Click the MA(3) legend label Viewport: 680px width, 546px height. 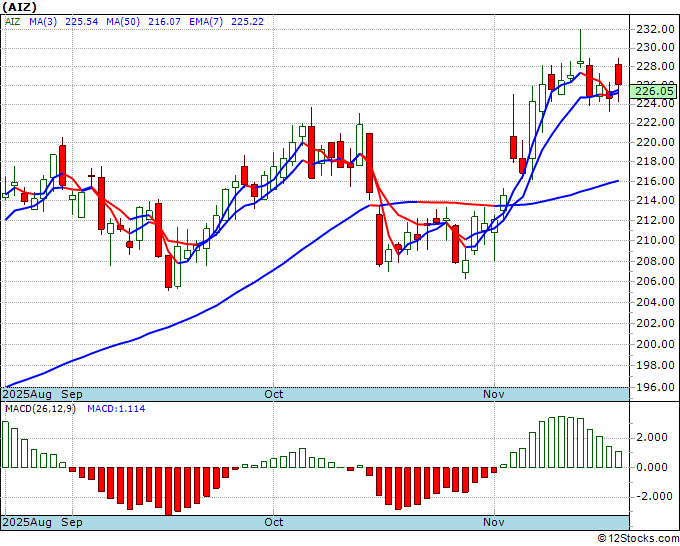click(x=43, y=21)
